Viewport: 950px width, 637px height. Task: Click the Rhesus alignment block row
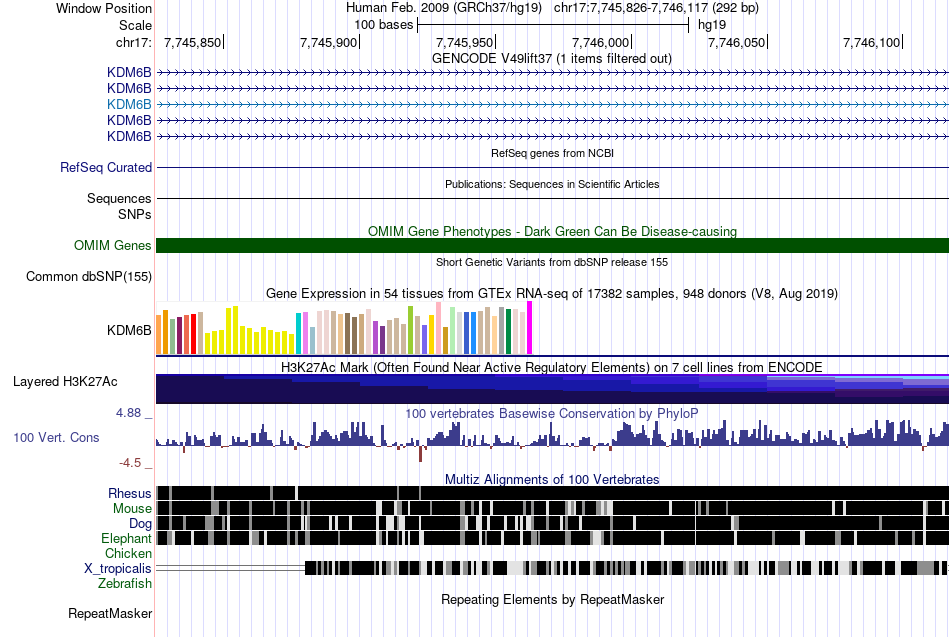(553, 493)
